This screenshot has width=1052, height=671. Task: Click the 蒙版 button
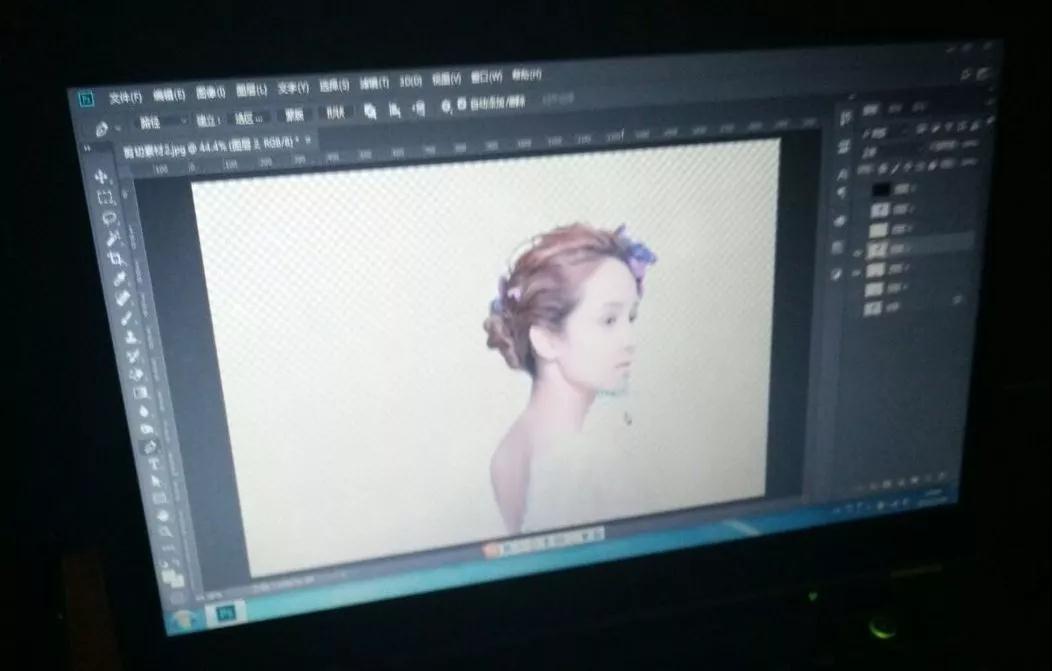tap(294, 115)
